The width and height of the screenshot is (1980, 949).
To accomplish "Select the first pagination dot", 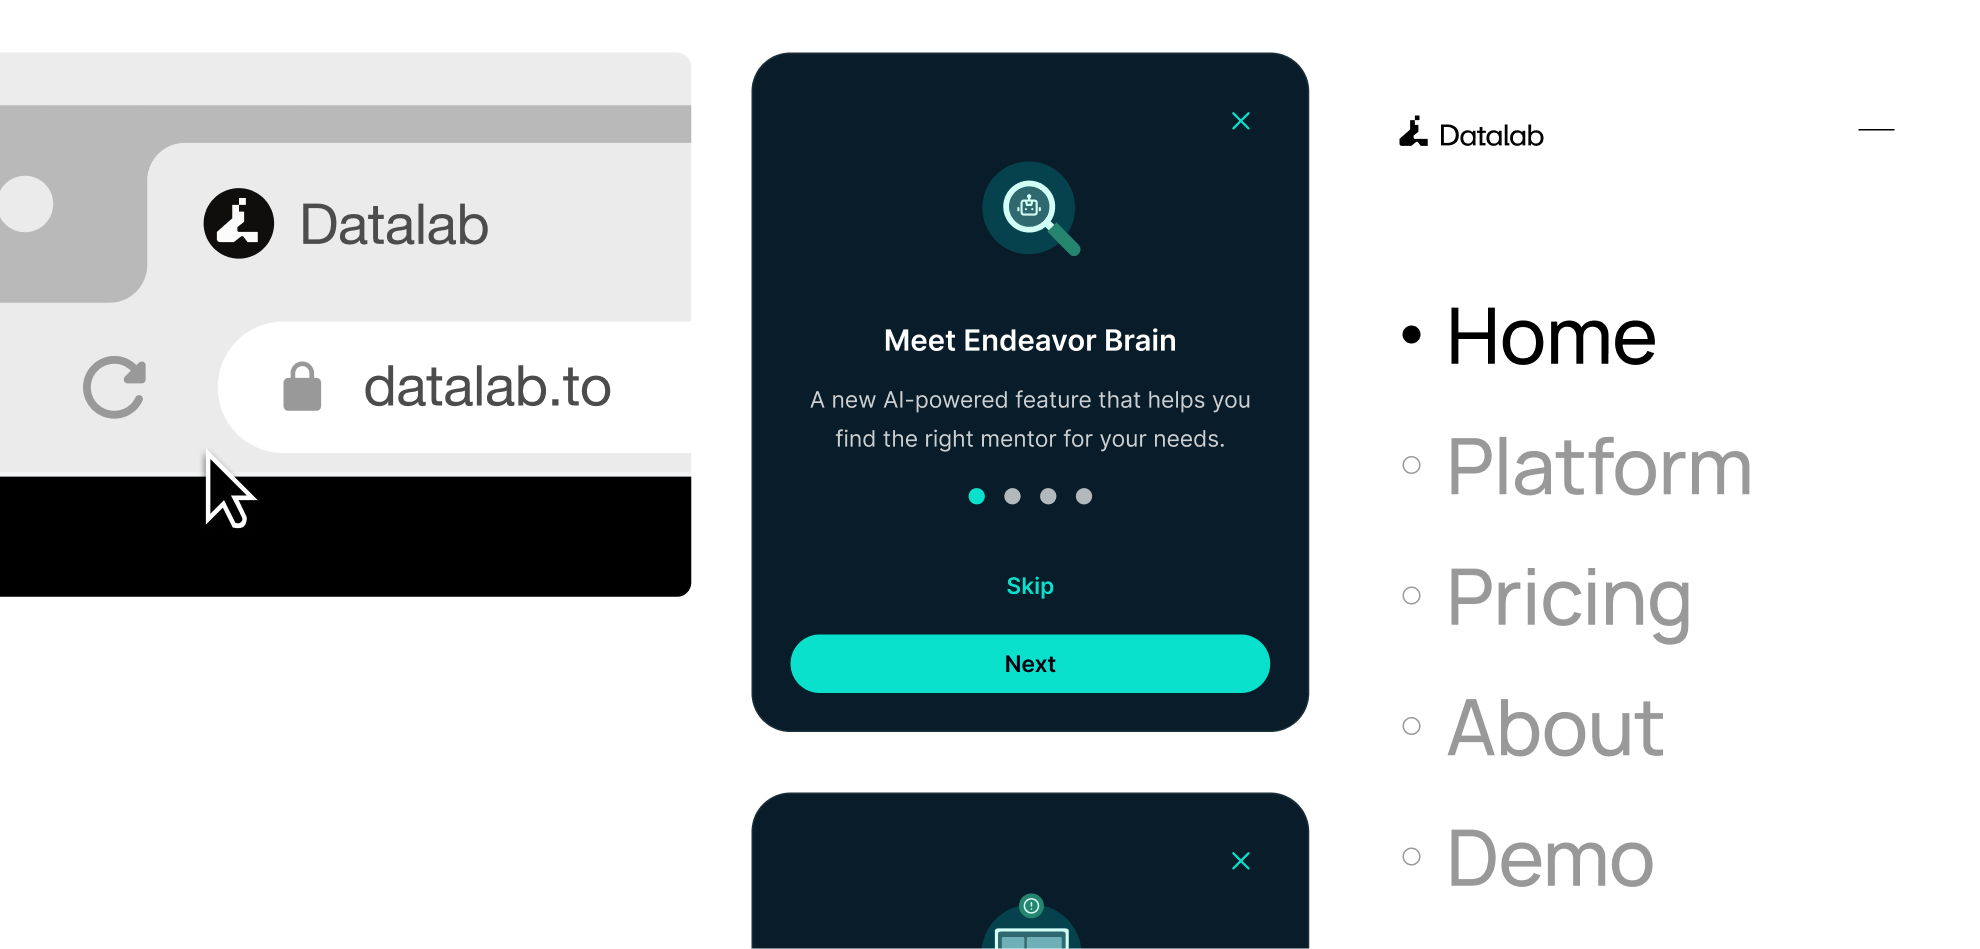I will (977, 496).
